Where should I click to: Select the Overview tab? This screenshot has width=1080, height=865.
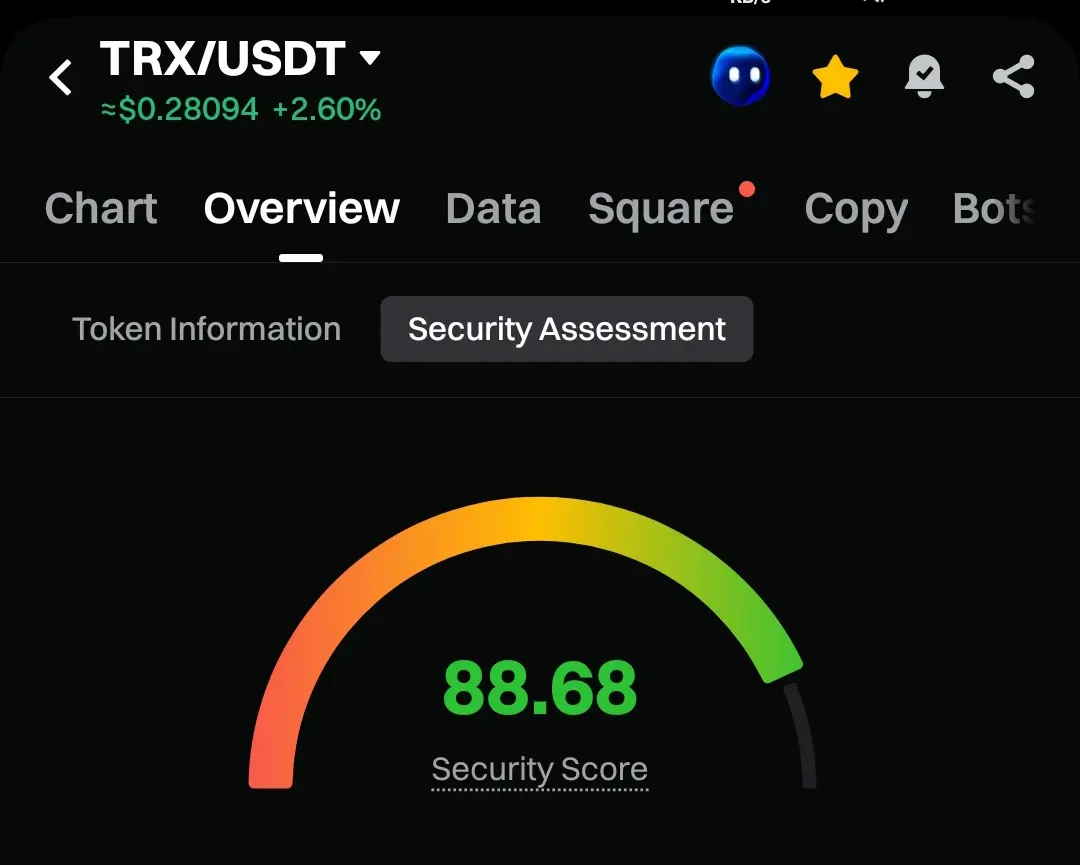[x=302, y=208]
